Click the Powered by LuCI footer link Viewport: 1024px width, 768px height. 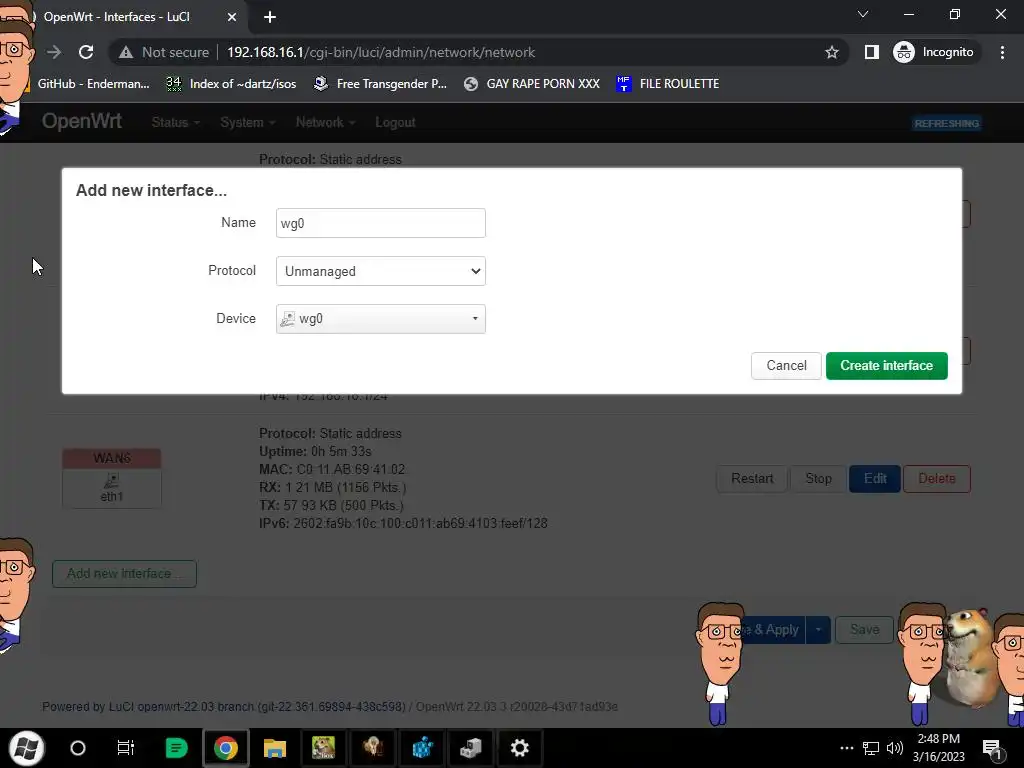click(x=224, y=707)
